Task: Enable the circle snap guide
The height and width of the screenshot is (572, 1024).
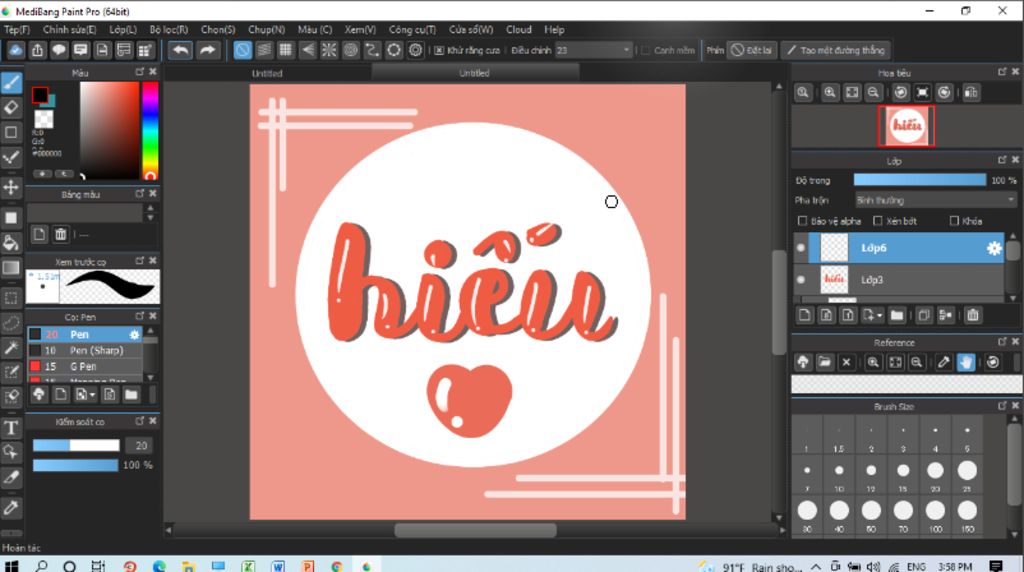Action: coord(351,50)
